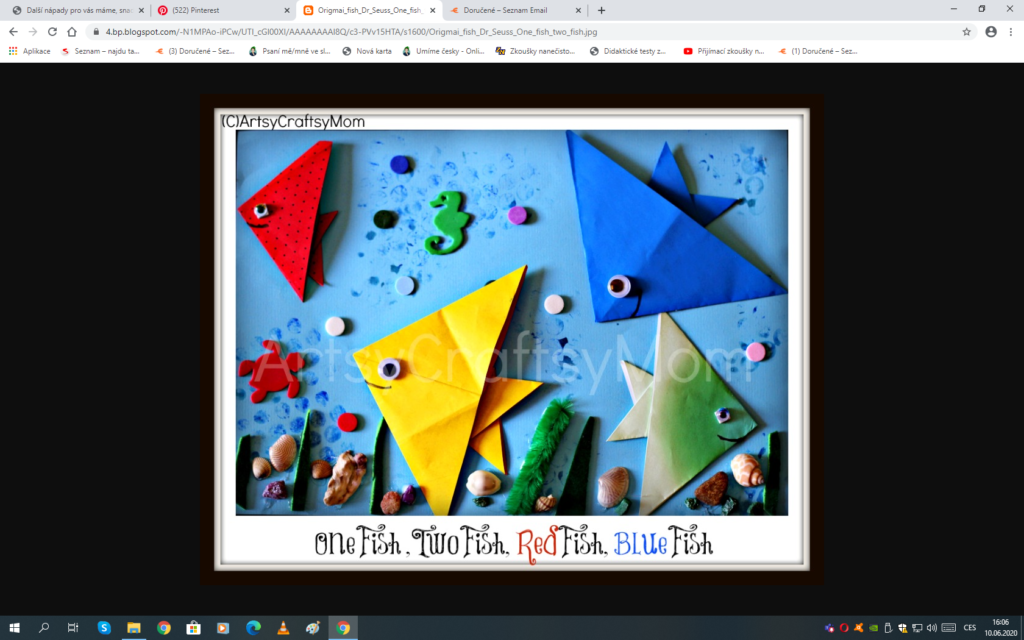Image resolution: width=1024 pixels, height=640 pixels.
Task: Launch Skype from the taskbar
Action: point(104,628)
